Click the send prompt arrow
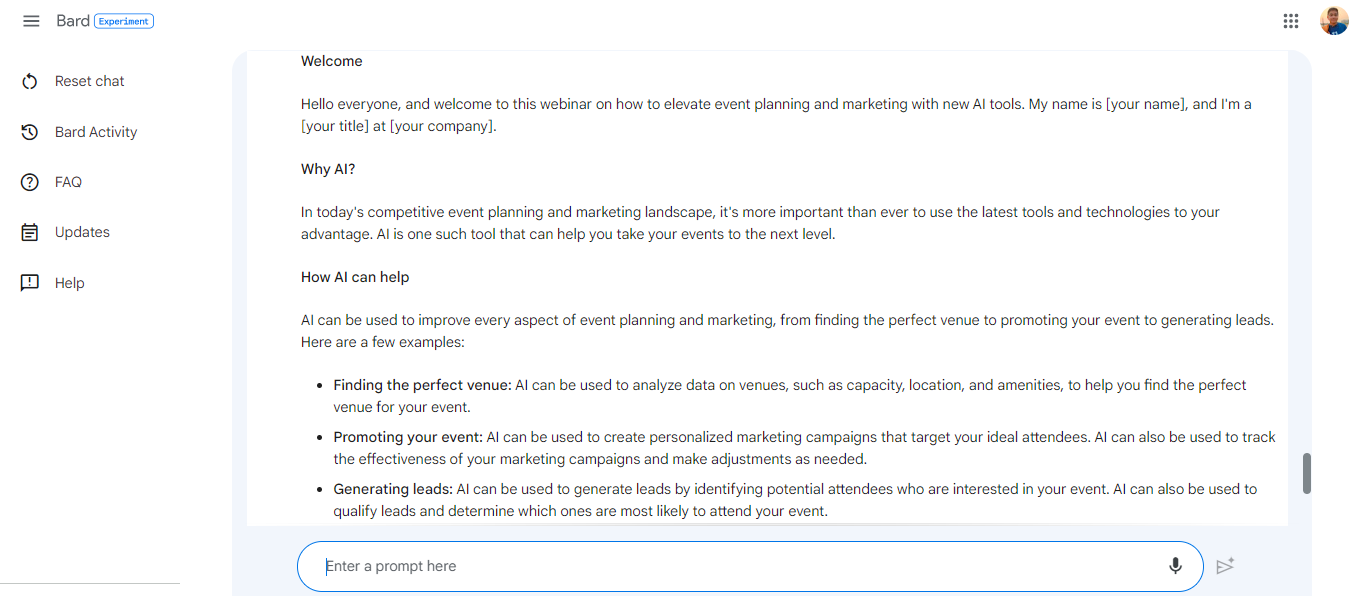The height and width of the screenshot is (596, 1357). click(x=1226, y=565)
